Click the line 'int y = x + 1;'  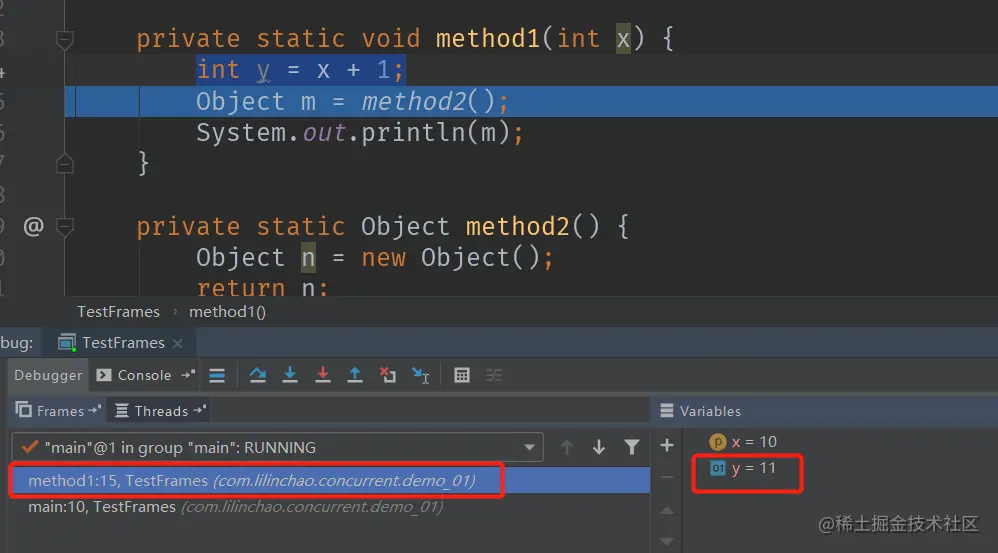pyautogui.click(x=300, y=70)
